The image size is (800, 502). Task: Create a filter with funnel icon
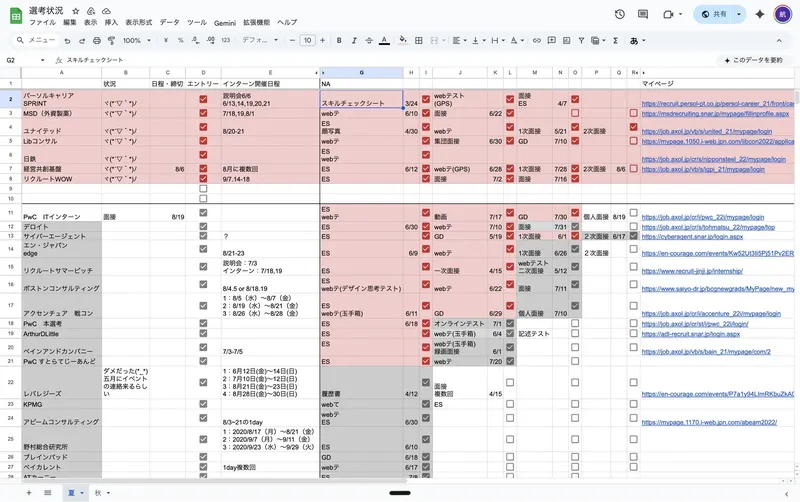pyautogui.click(x=581, y=40)
